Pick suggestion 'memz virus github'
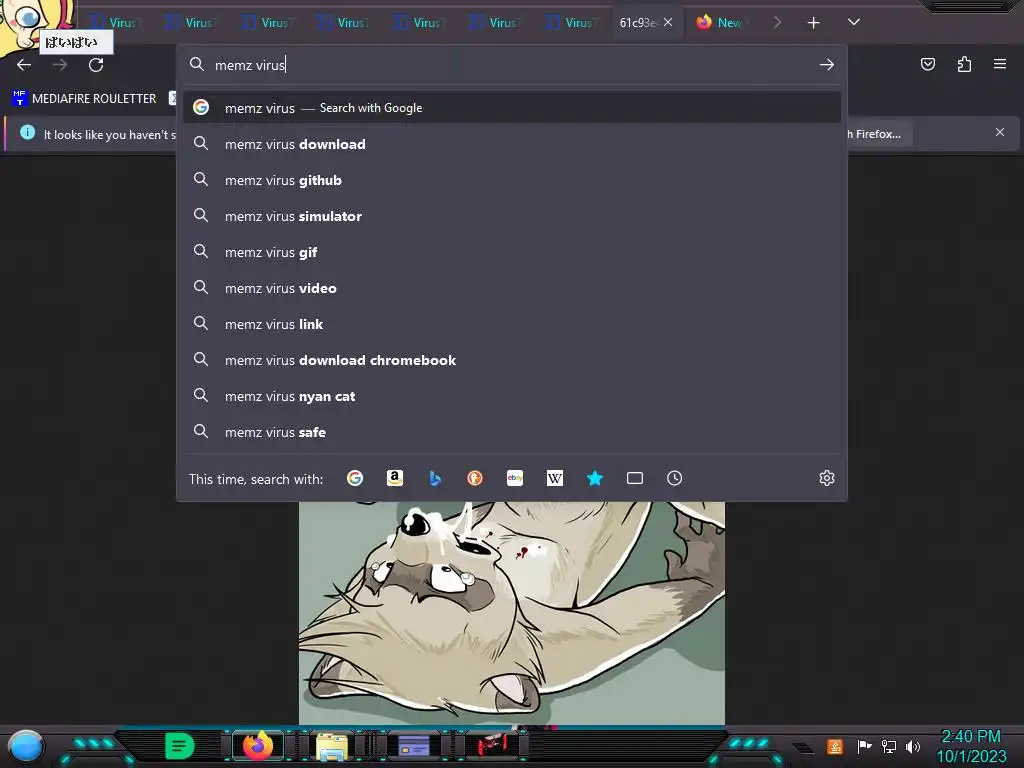 pos(512,180)
